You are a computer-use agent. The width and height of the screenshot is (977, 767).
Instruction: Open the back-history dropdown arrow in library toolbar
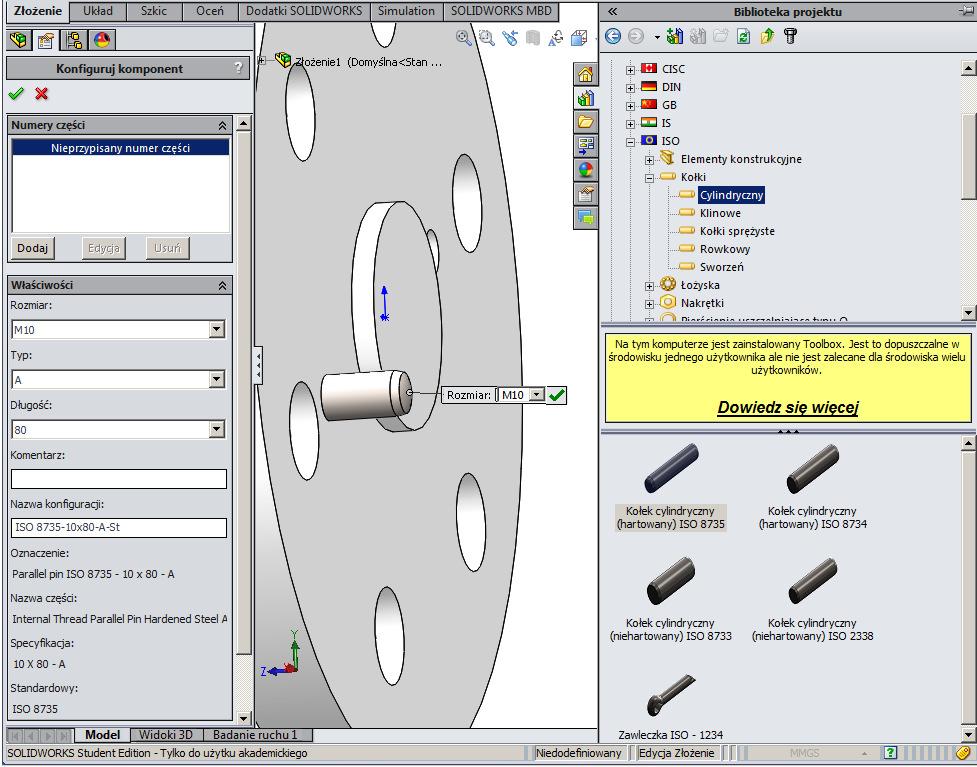tap(657, 37)
